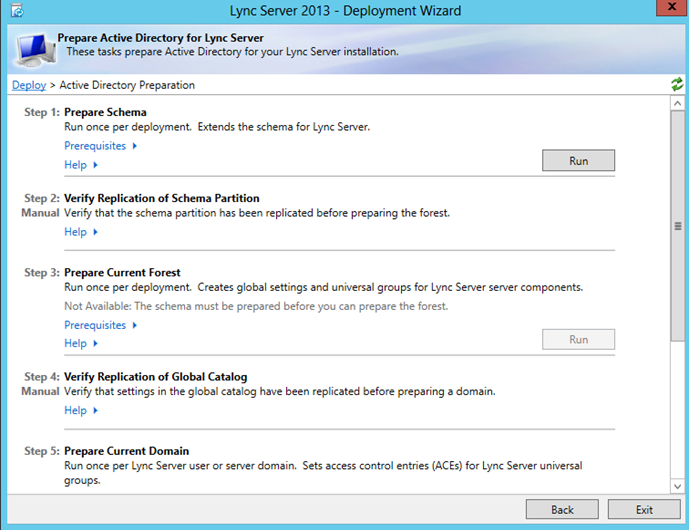Click 'Extends the schema for Lync Server' description
Viewport: 689px width, 530px height.
pos(284,127)
